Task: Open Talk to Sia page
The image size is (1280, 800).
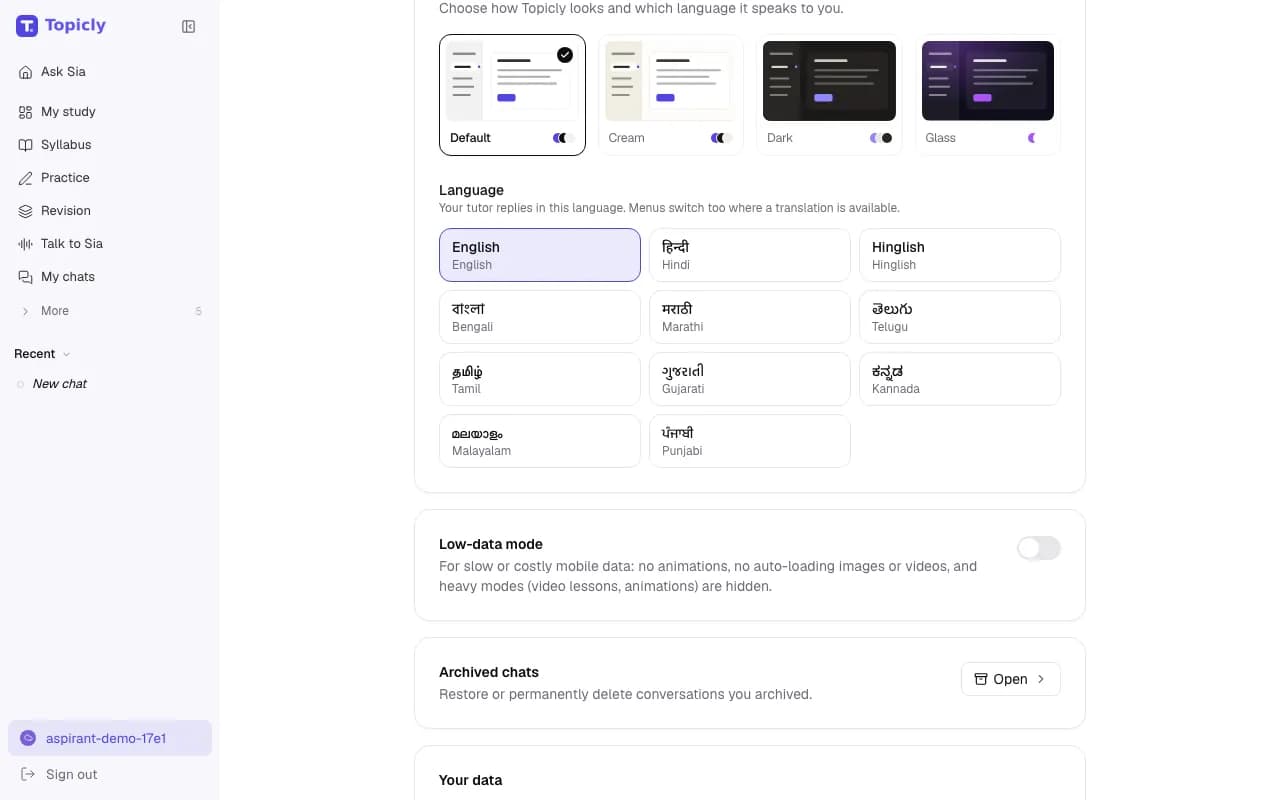Action: pos(110,244)
